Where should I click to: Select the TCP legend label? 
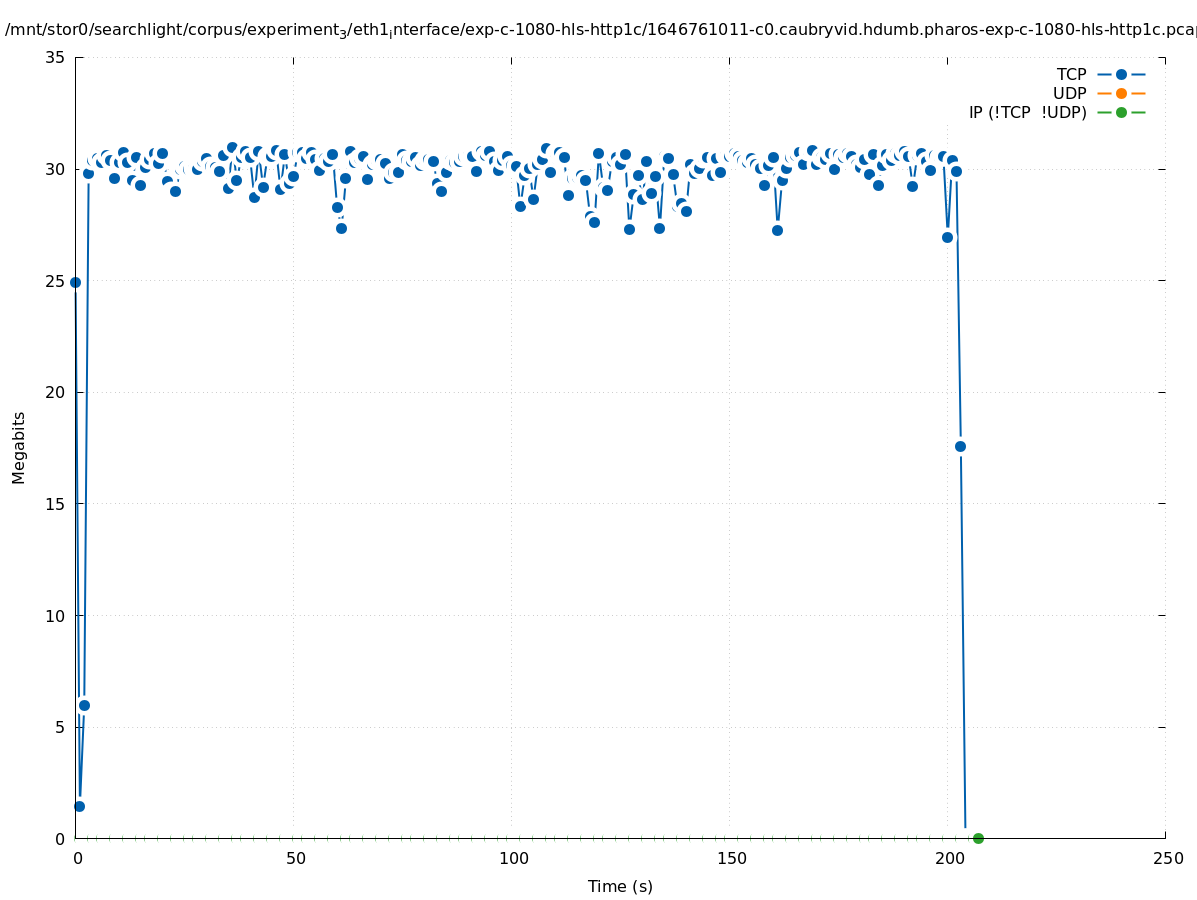(1071, 74)
